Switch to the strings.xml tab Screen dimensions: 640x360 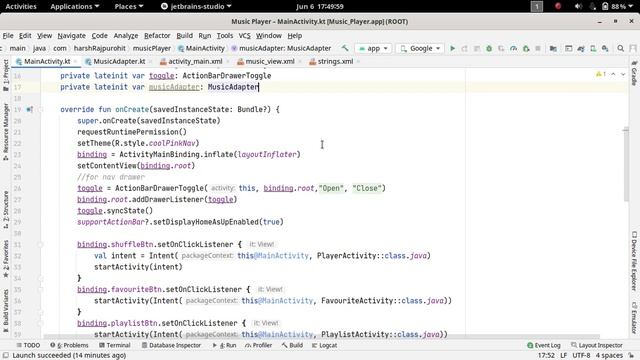[335, 62]
